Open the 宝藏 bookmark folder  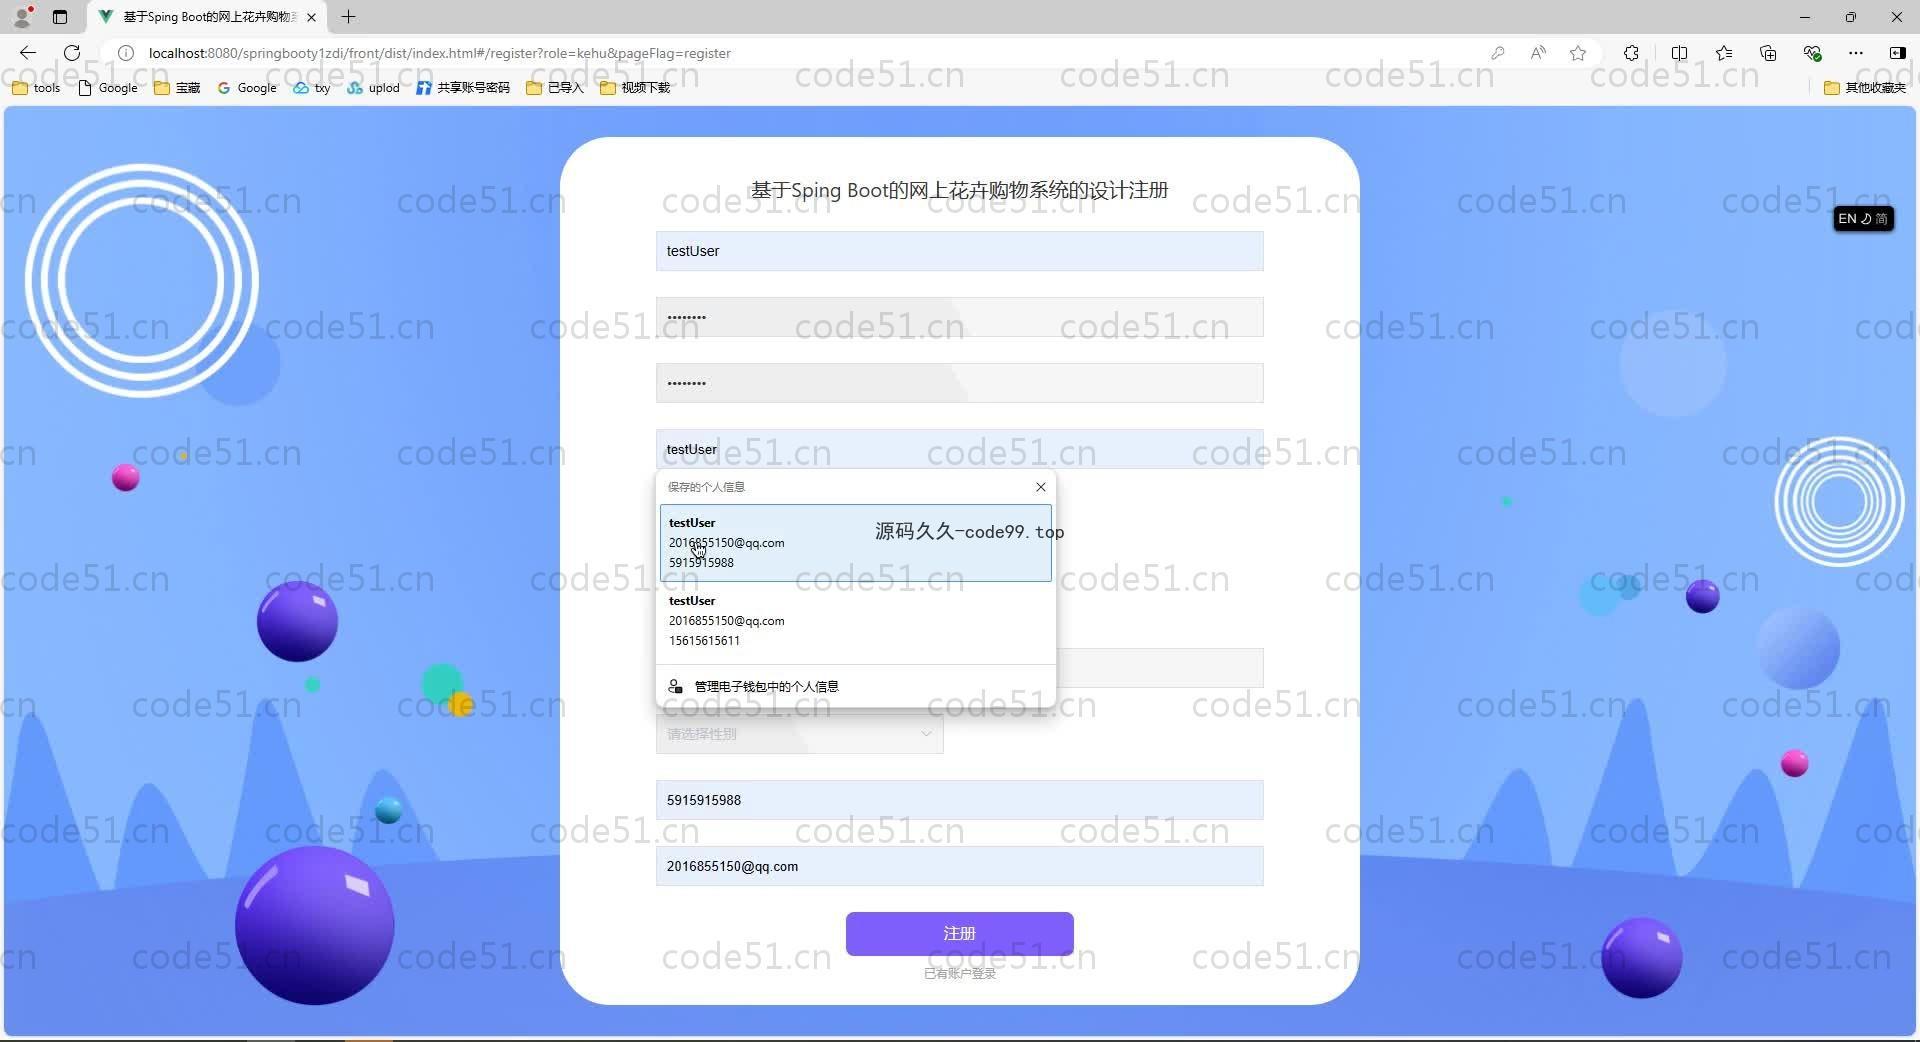coord(177,88)
